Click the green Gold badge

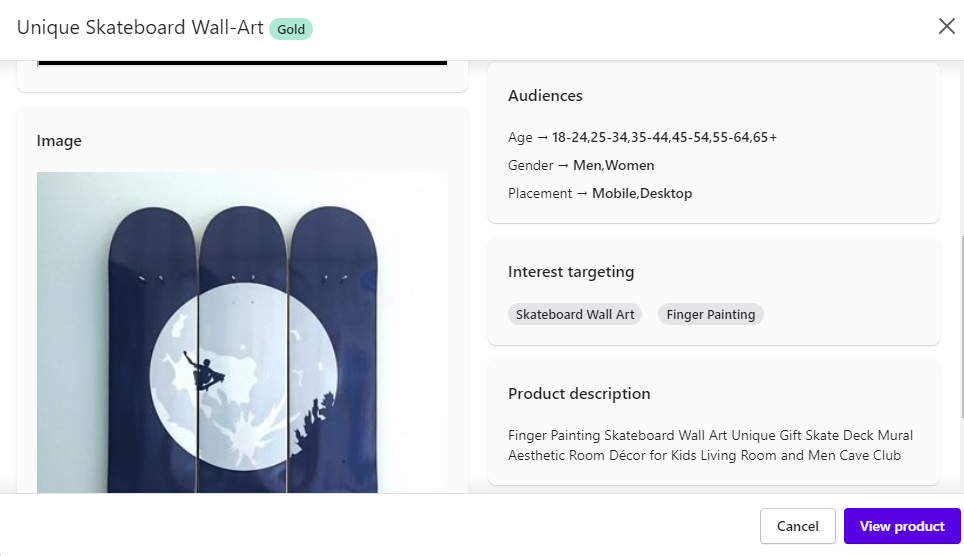click(291, 29)
